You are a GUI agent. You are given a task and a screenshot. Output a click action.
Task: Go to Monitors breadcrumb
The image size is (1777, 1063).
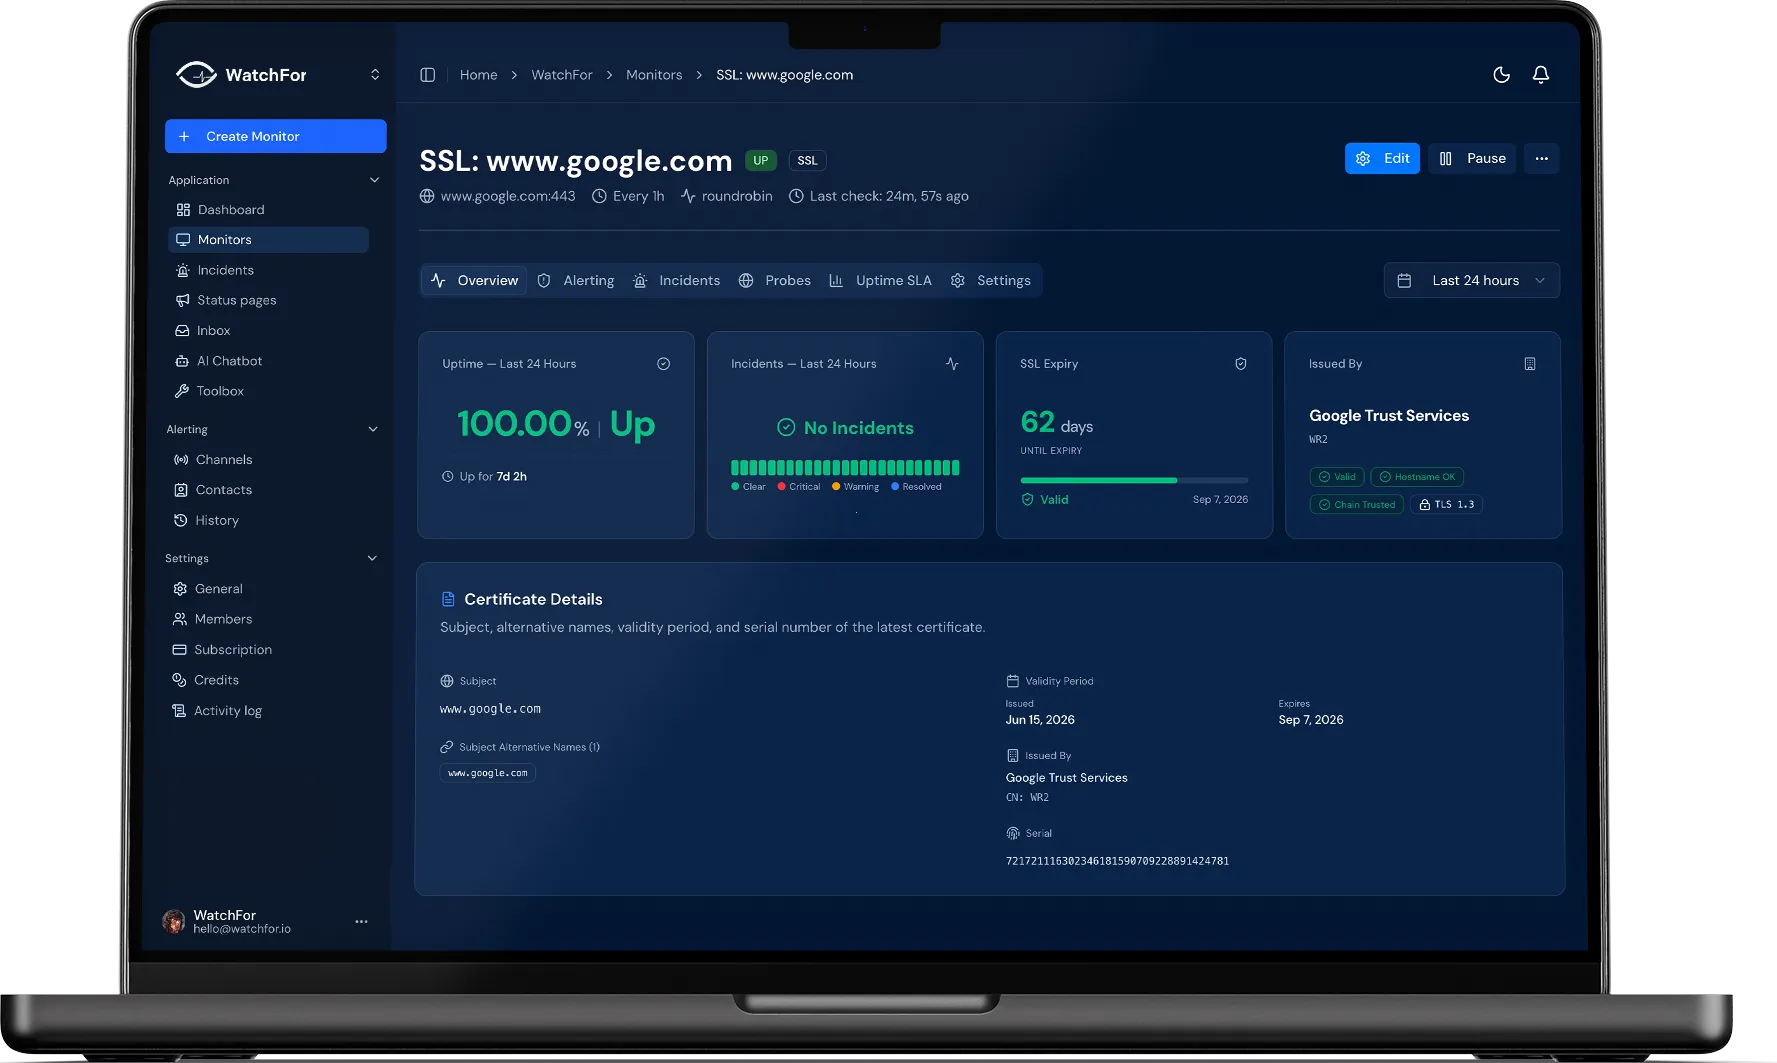[654, 75]
